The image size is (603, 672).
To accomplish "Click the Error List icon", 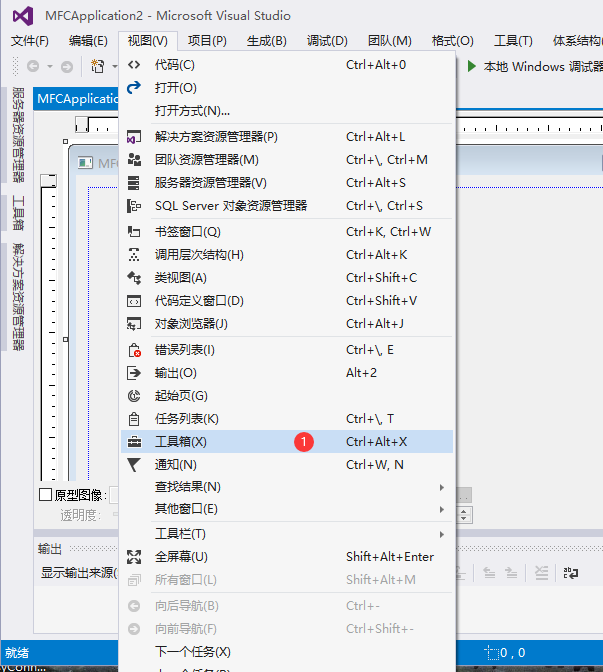I will (x=134, y=350).
